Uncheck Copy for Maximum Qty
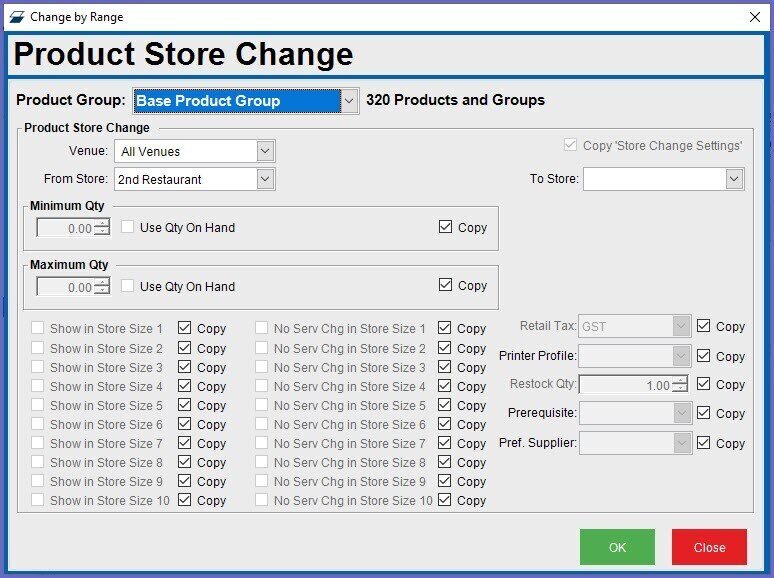774x578 pixels. point(446,286)
